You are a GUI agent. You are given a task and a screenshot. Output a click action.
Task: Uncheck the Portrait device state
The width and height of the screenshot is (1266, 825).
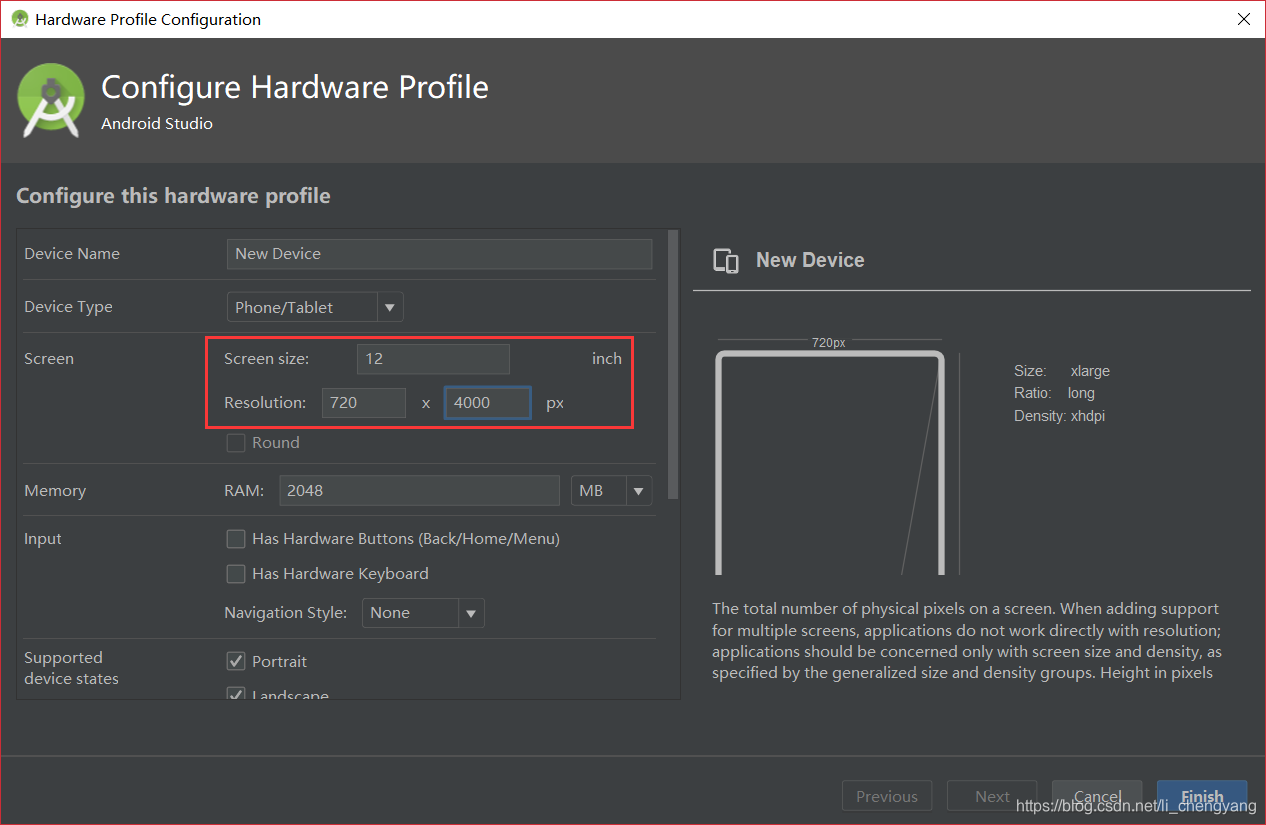coord(236,662)
